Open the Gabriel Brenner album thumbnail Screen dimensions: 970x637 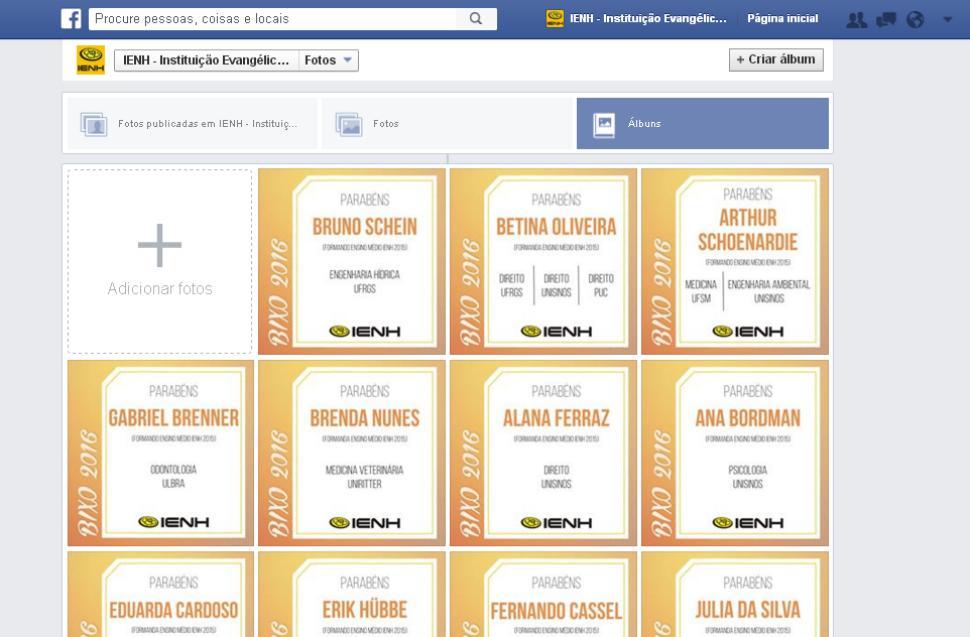[x=160, y=453]
